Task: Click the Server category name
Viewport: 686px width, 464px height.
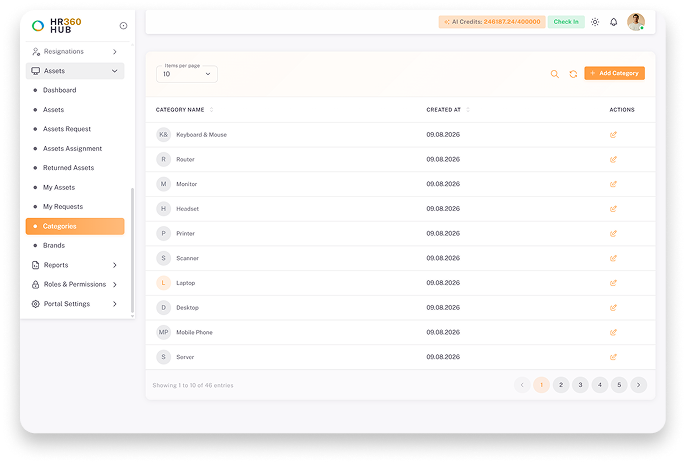Action: pos(185,357)
